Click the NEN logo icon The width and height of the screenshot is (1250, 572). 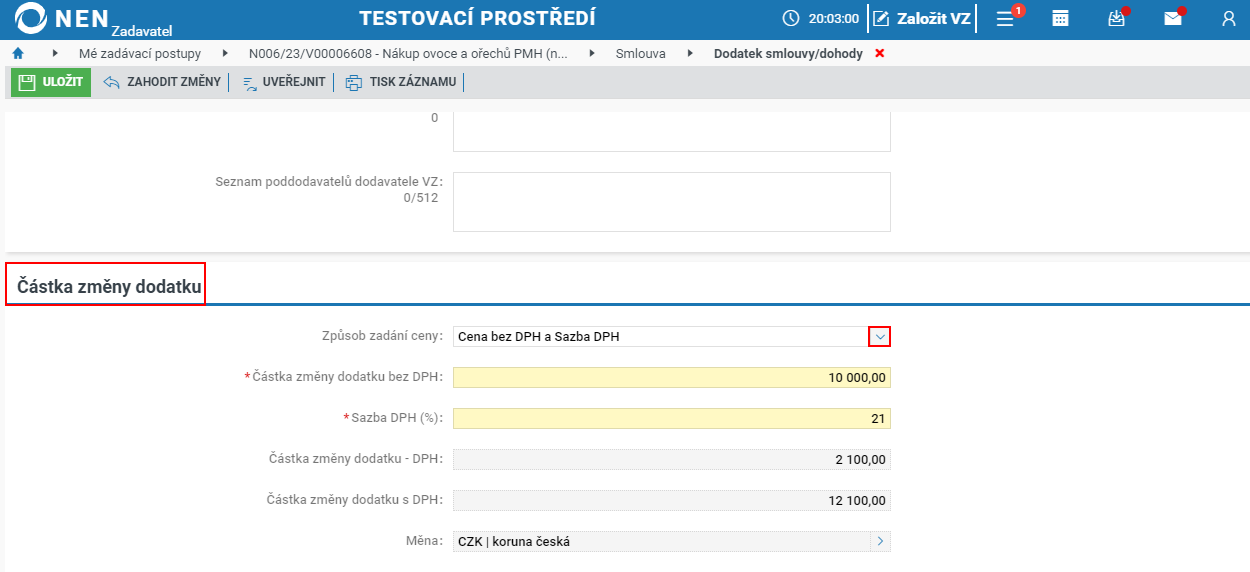pos(30,19)
